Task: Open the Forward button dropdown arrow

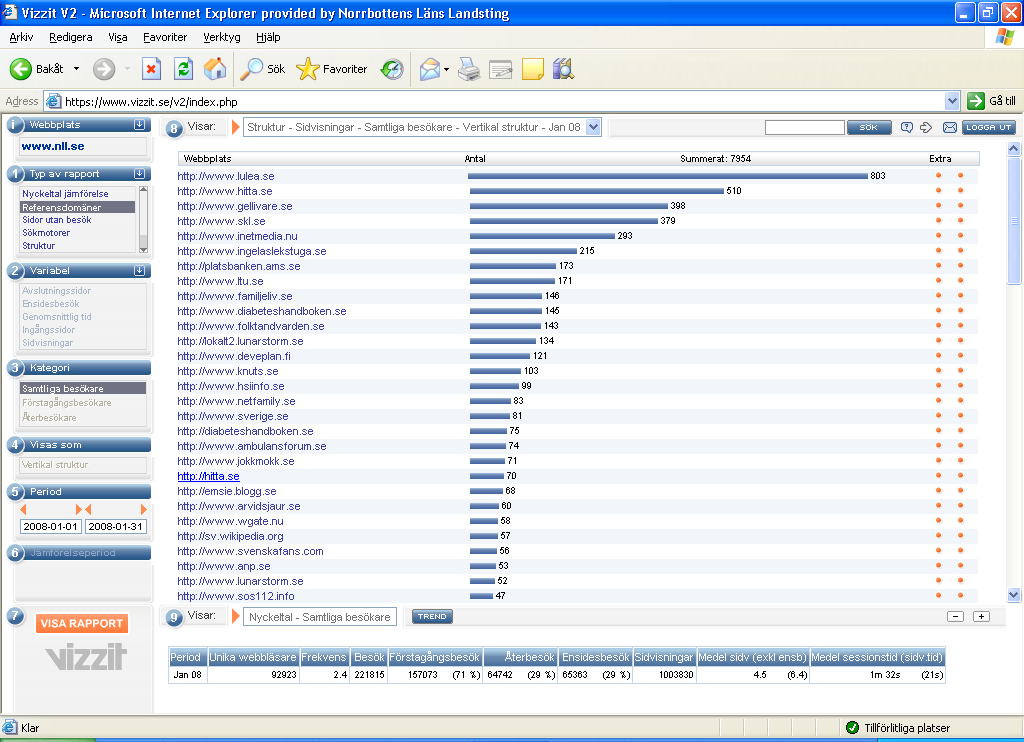Action: click(x=127, y=69)
